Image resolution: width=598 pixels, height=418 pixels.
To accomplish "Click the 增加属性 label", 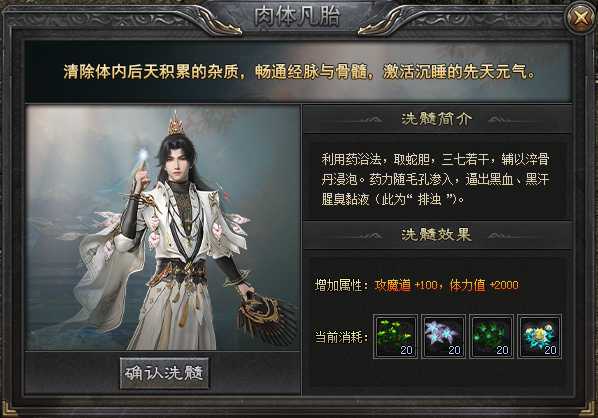I will (342, 285).
